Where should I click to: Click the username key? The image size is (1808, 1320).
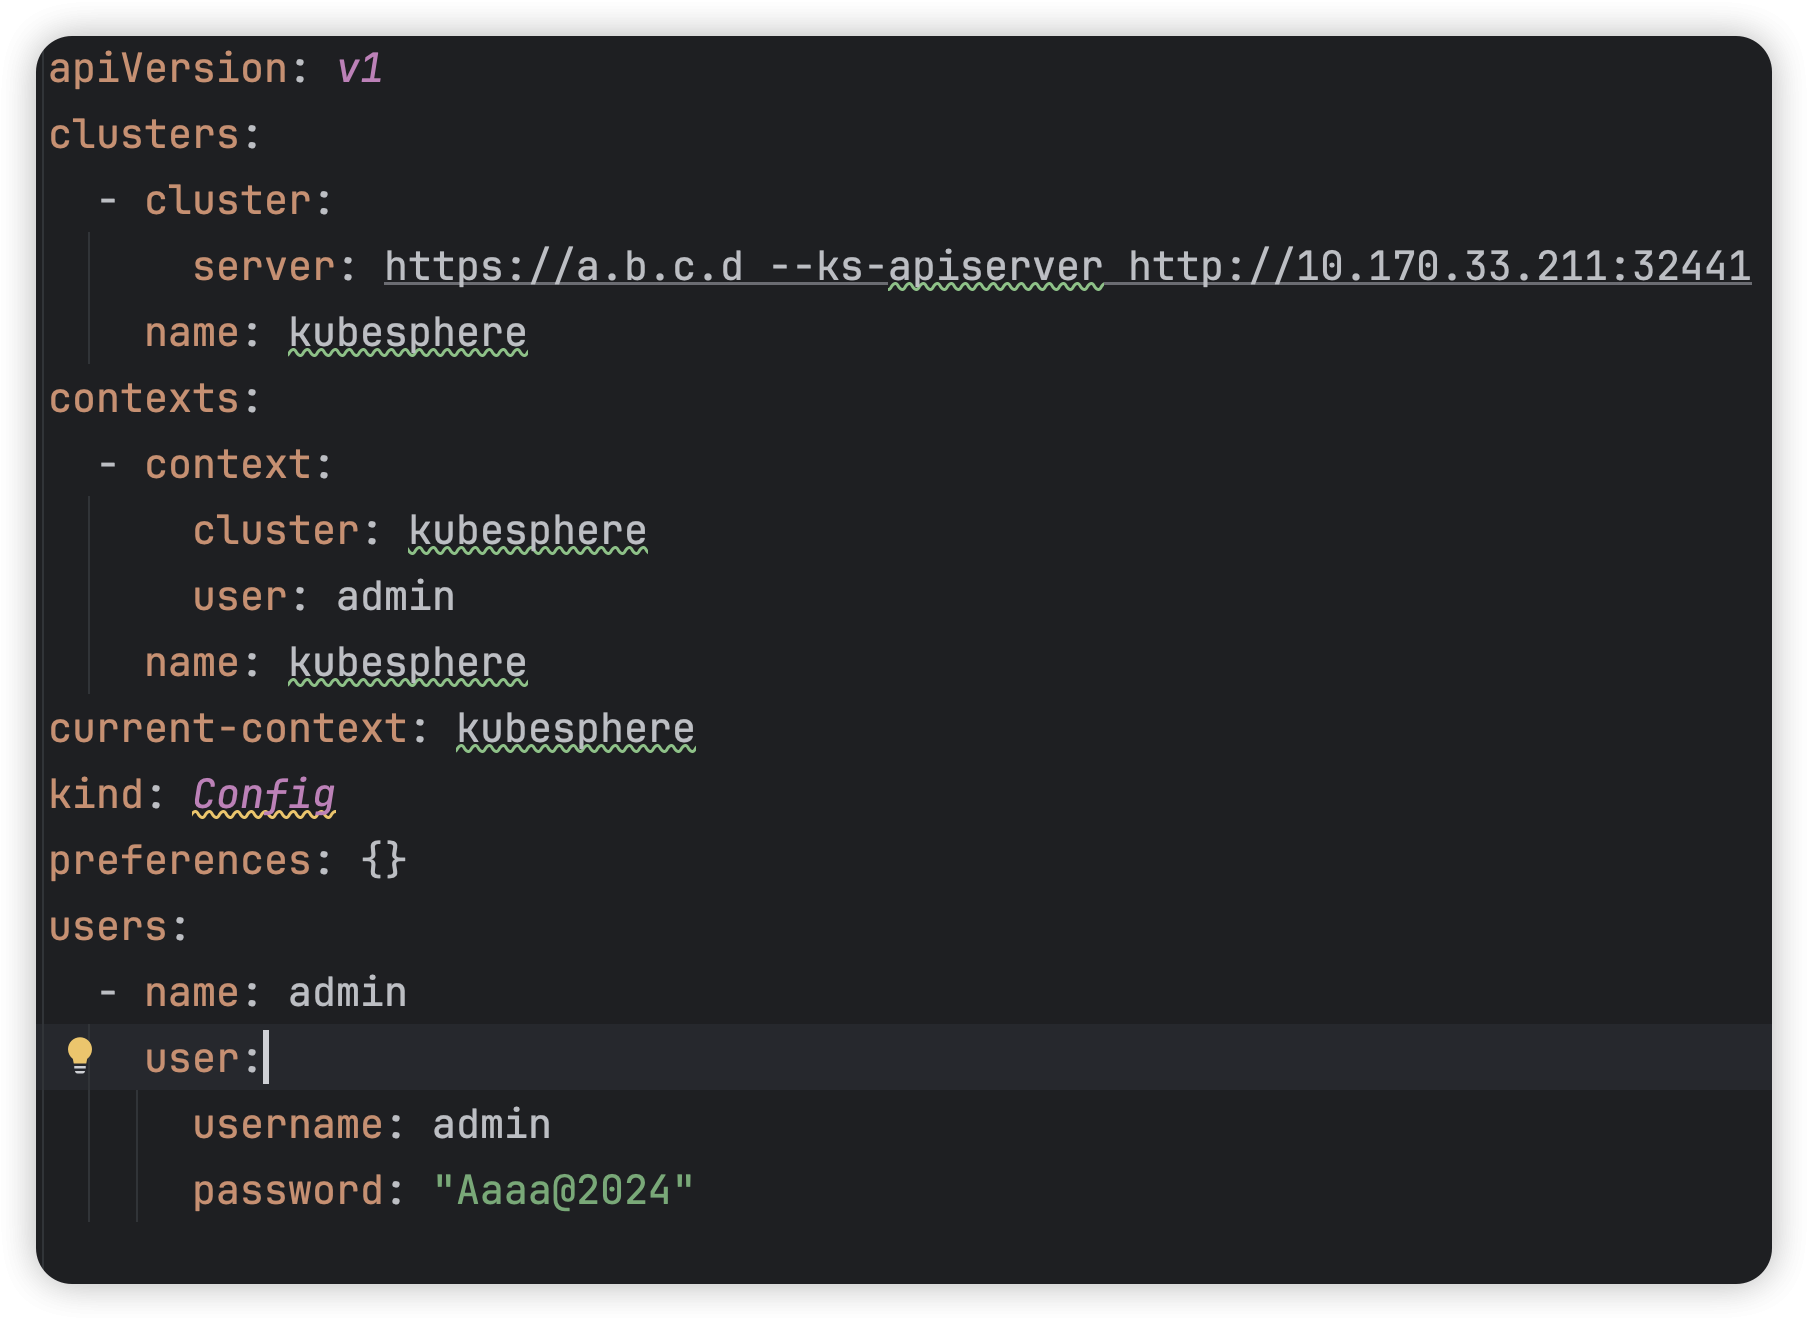click(288, 1125)
